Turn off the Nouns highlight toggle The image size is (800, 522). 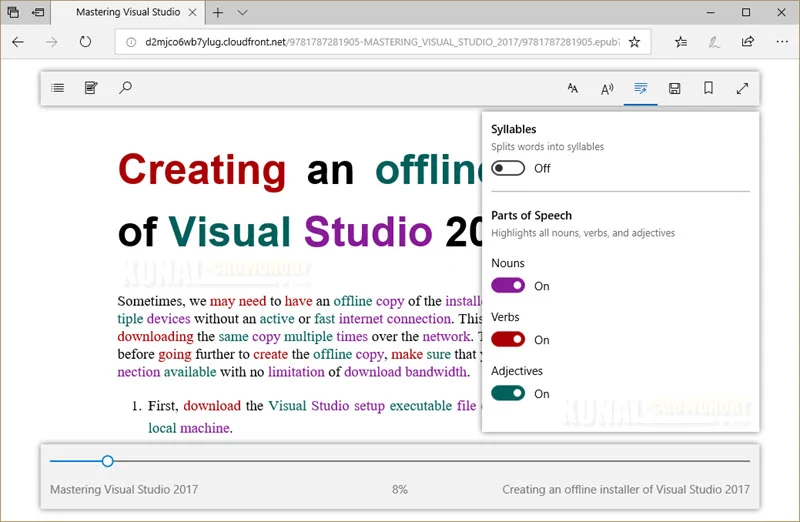tap(508, 286)
